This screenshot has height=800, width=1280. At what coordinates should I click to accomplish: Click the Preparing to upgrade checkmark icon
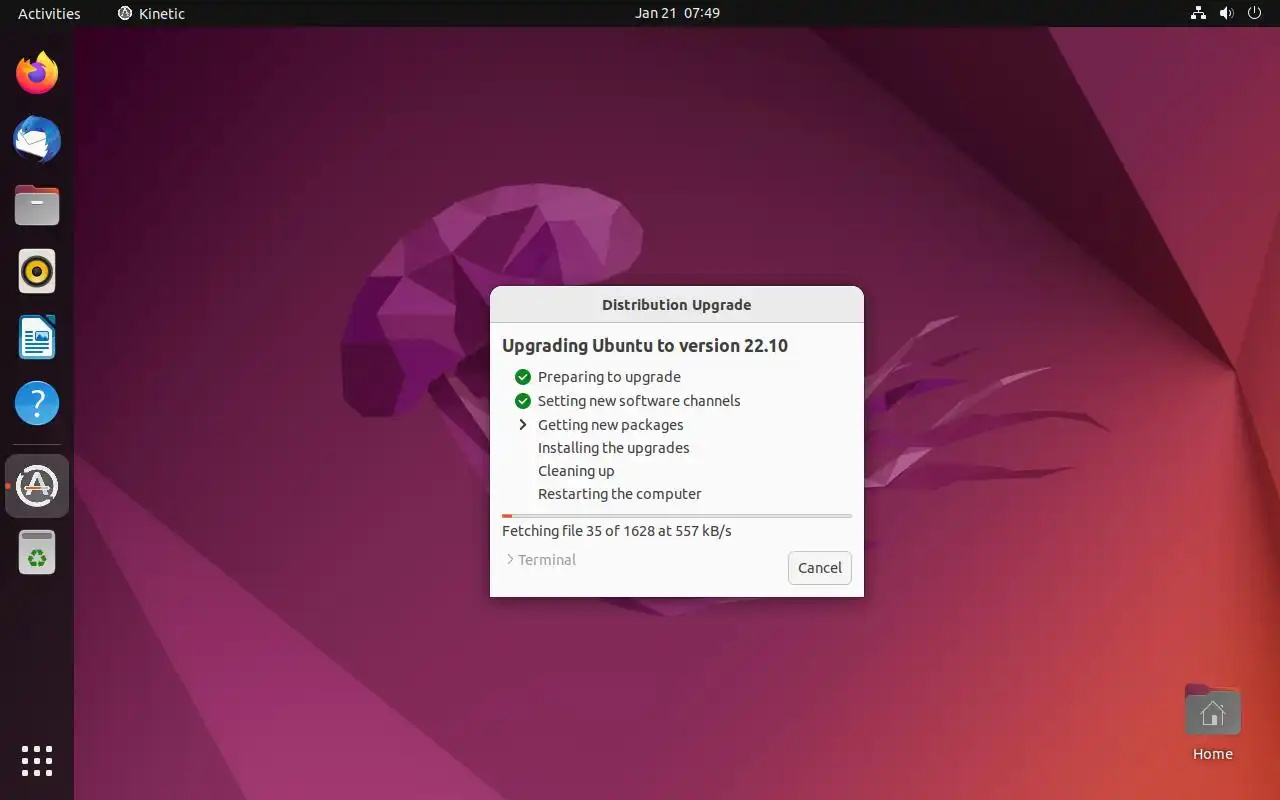(522, 377)
